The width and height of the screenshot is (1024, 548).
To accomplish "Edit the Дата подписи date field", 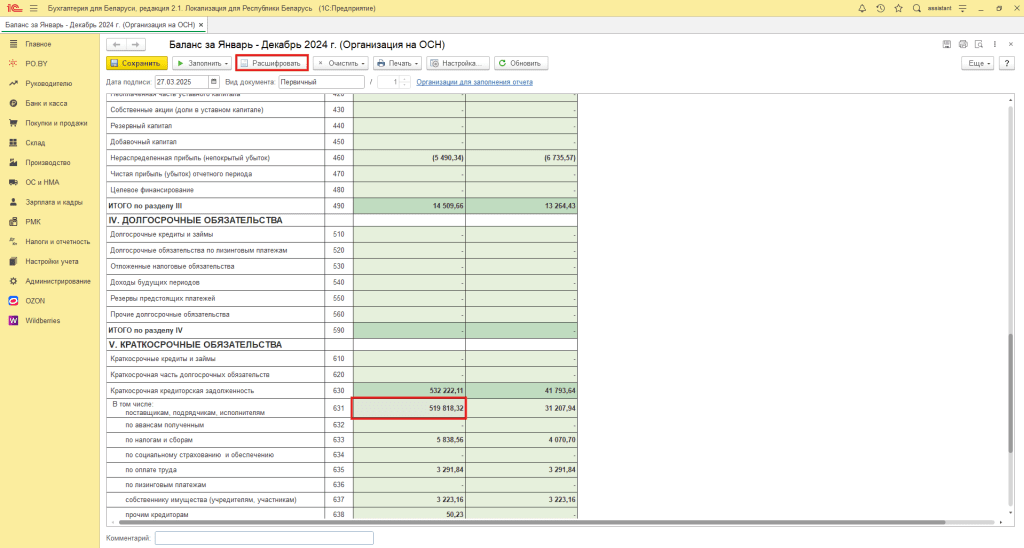I will coord(181,82).
